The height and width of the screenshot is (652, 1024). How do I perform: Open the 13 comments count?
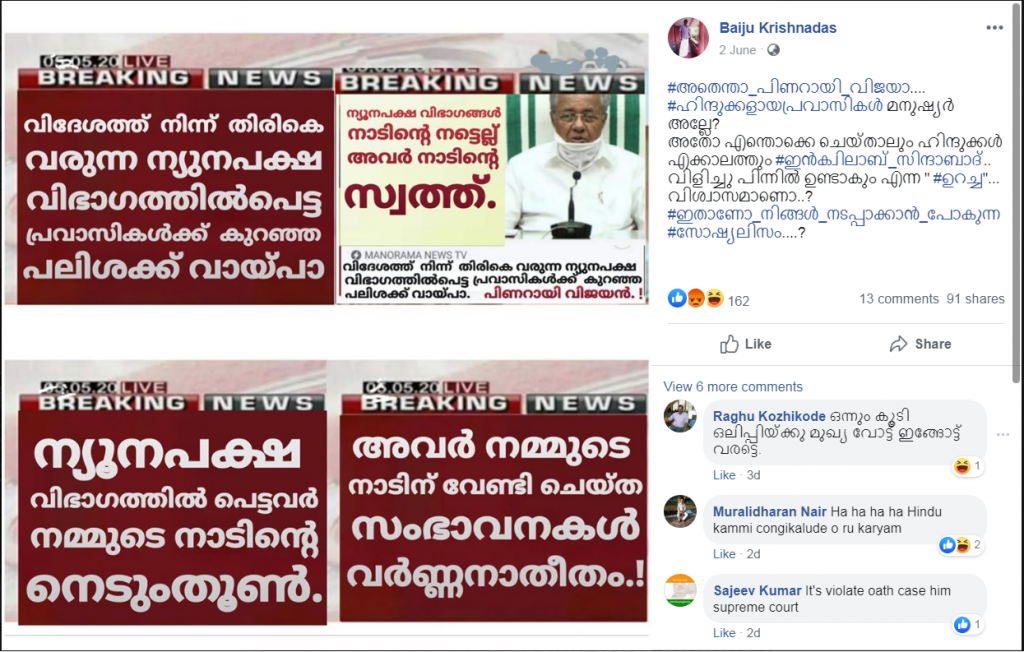tap(899, 299)
